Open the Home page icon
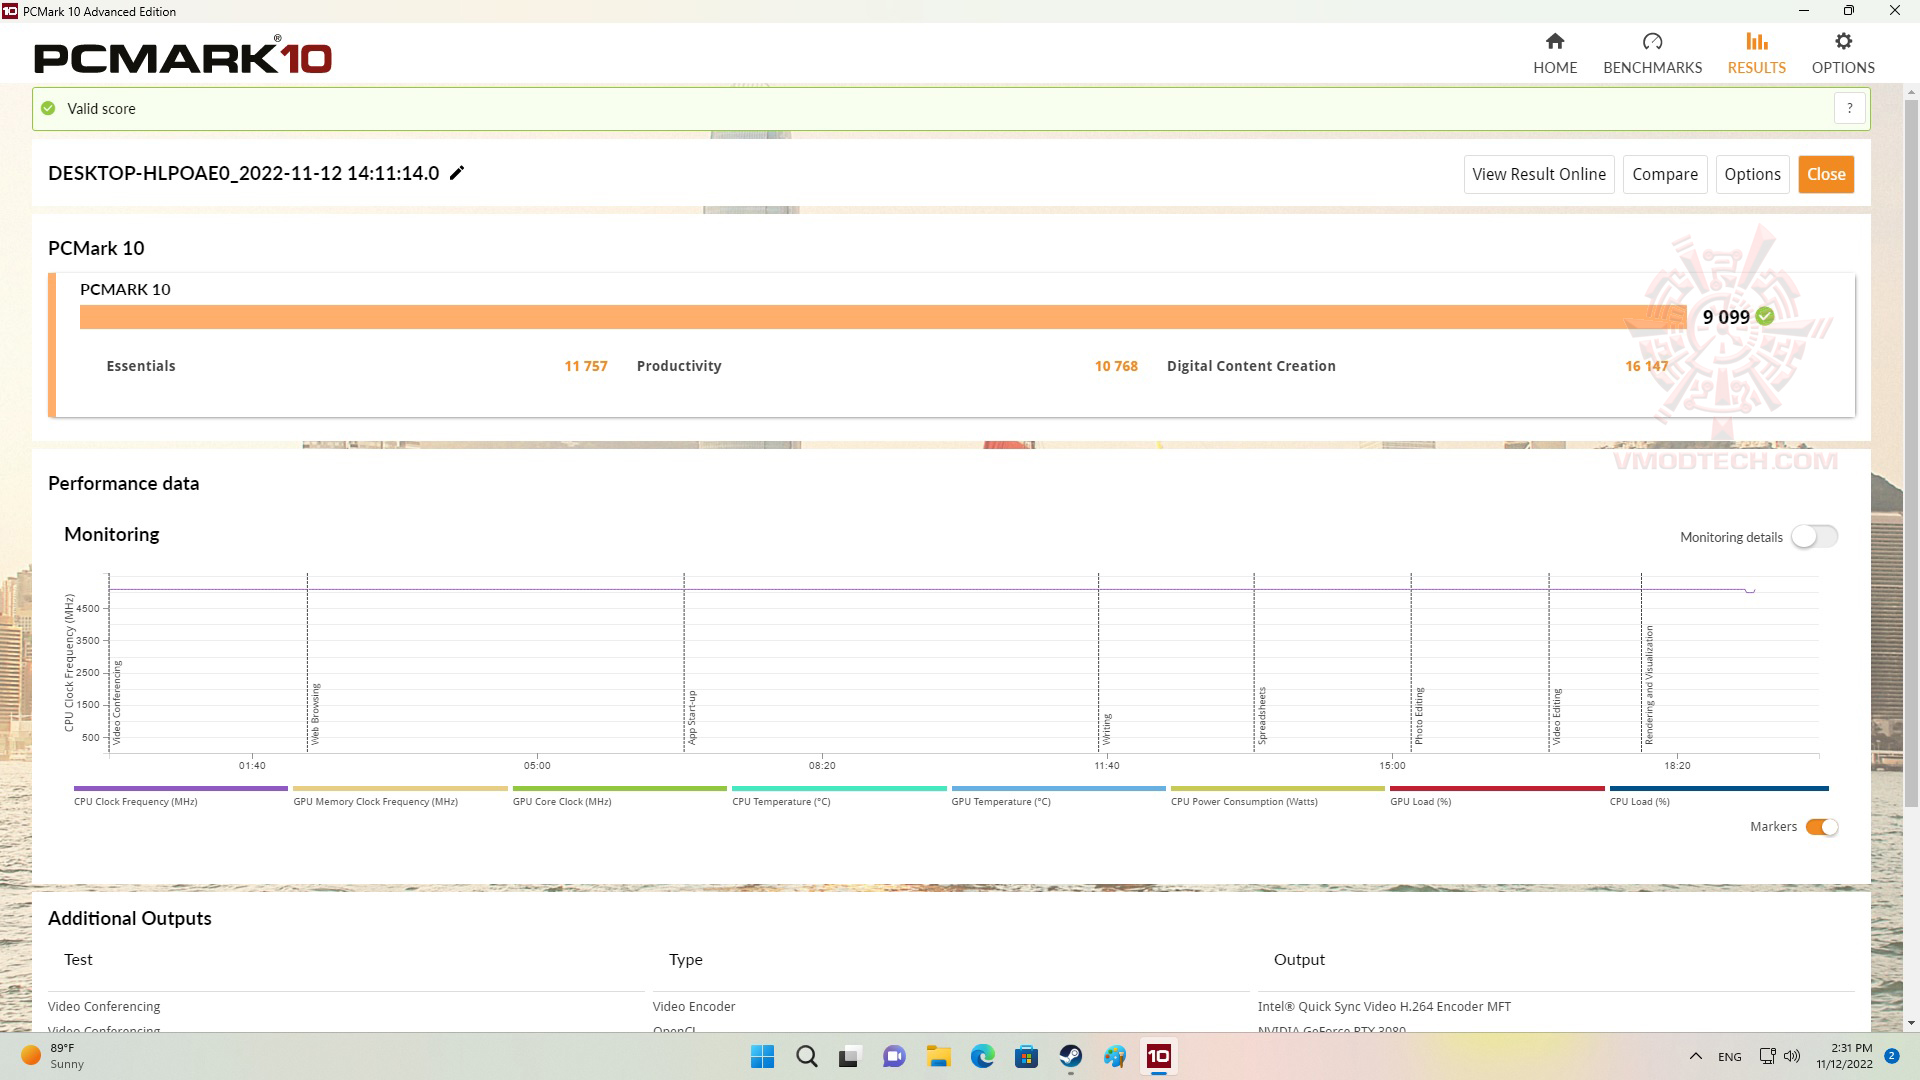 pyautogui.click(x=1554, y=42)
